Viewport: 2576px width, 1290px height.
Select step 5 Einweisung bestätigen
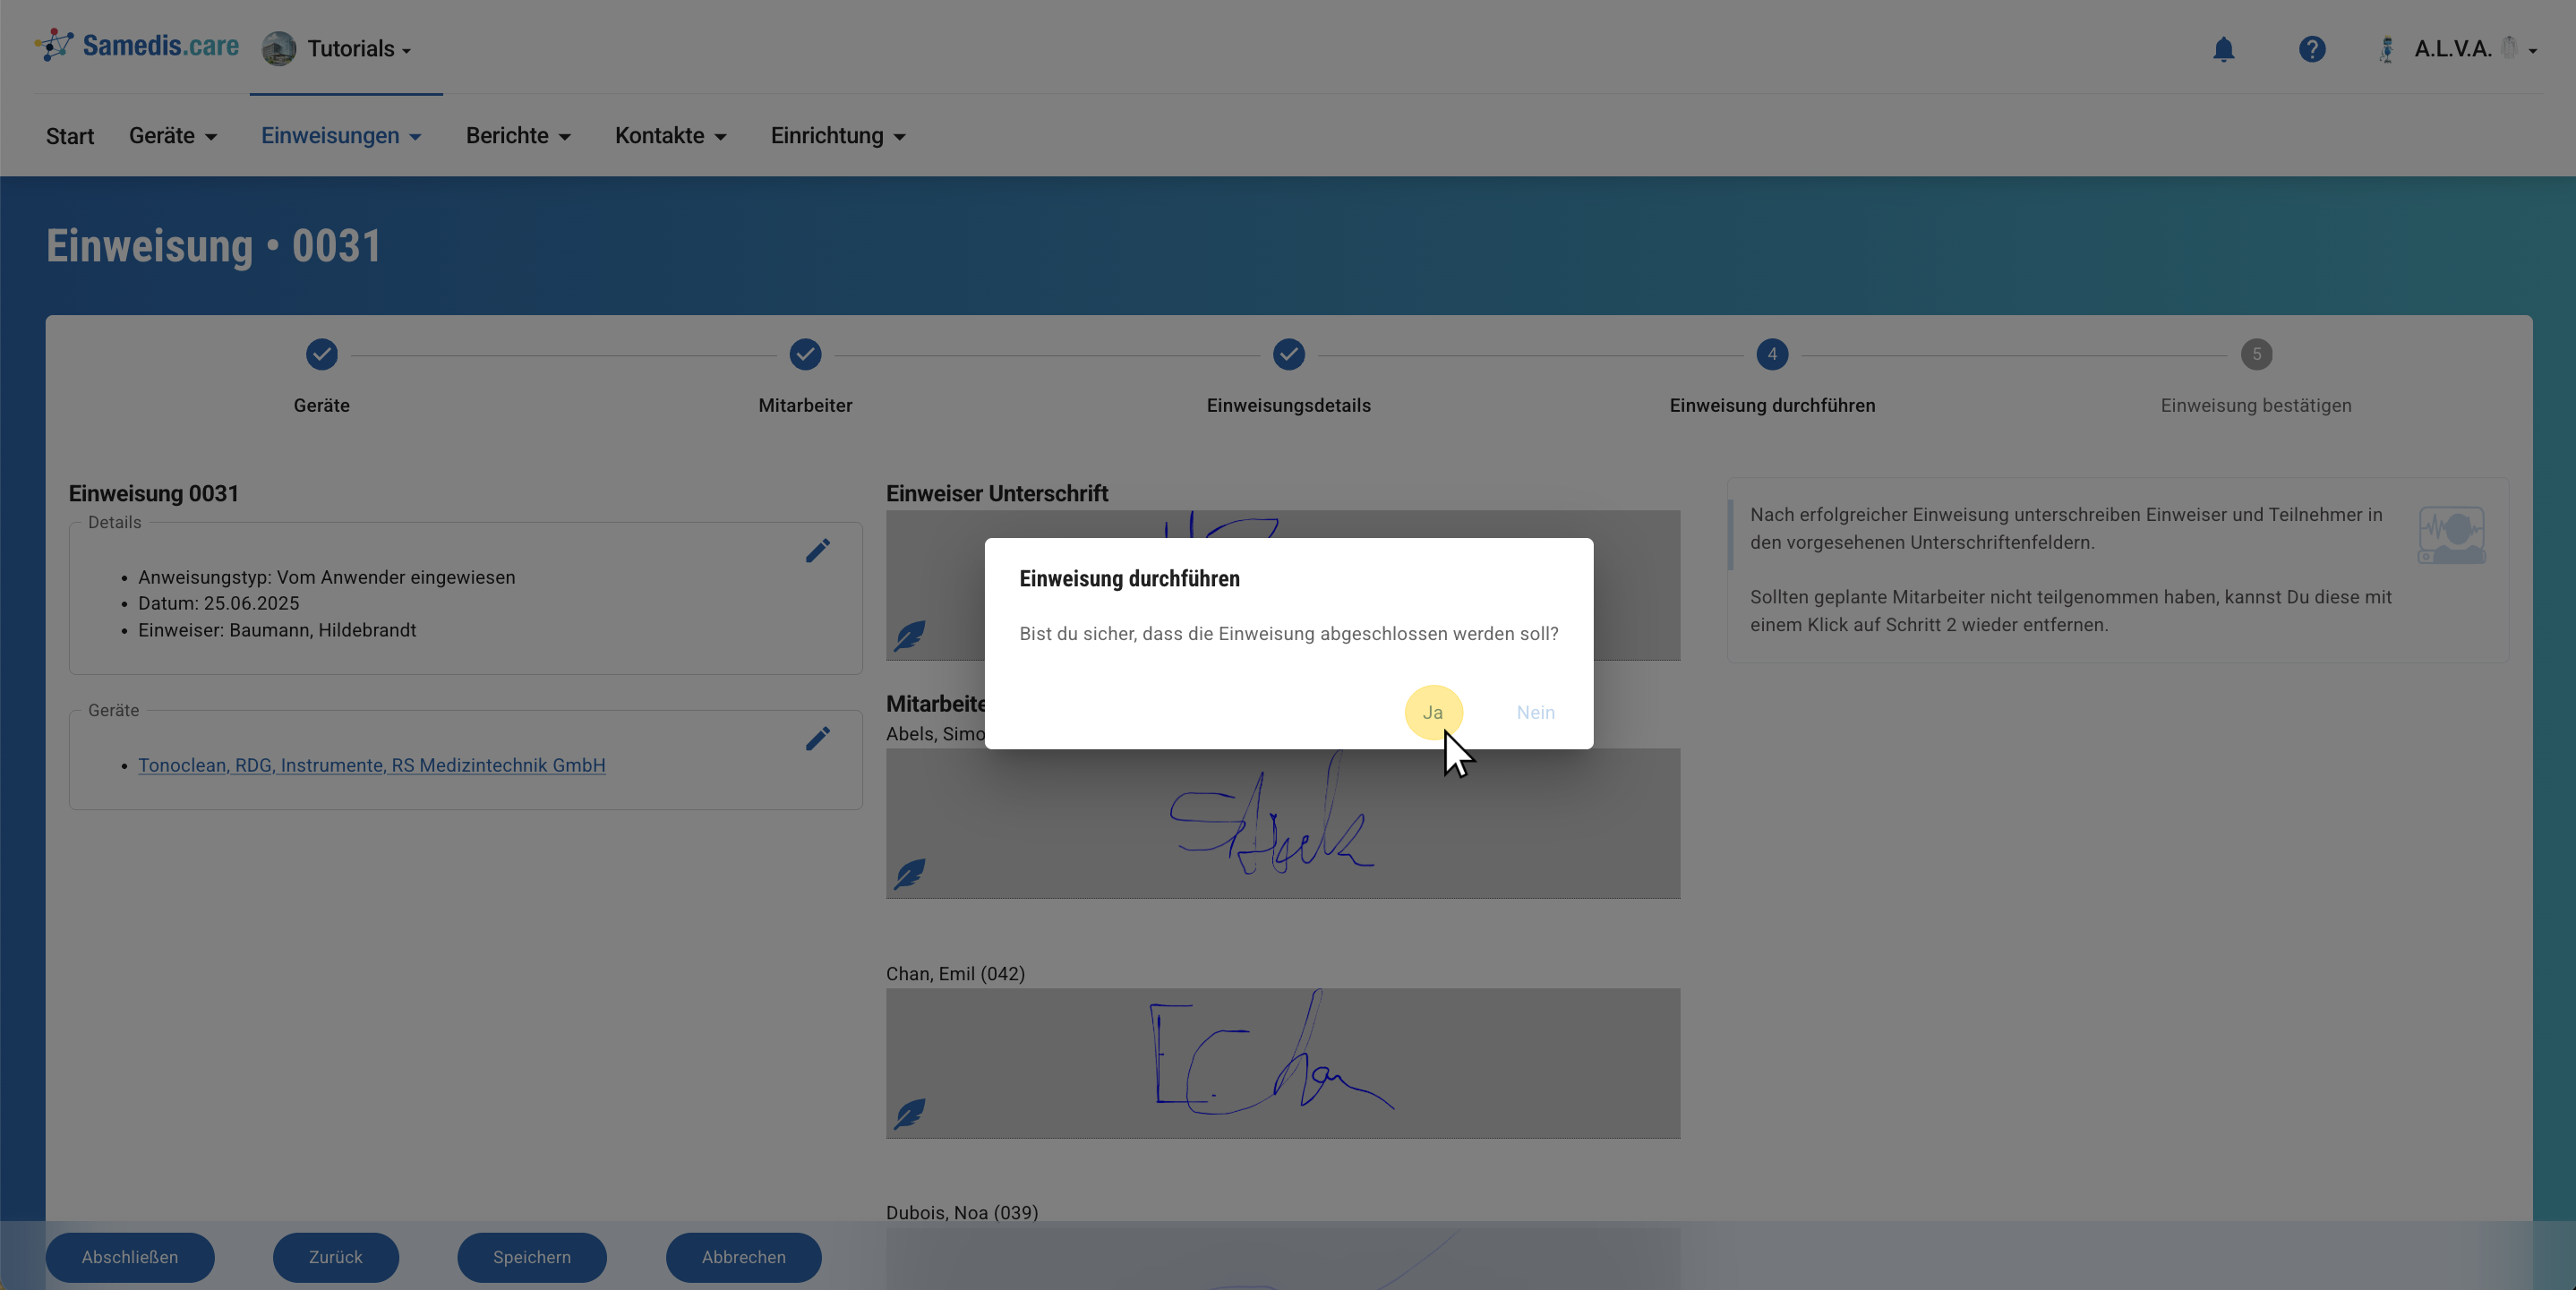(2256, 354)
